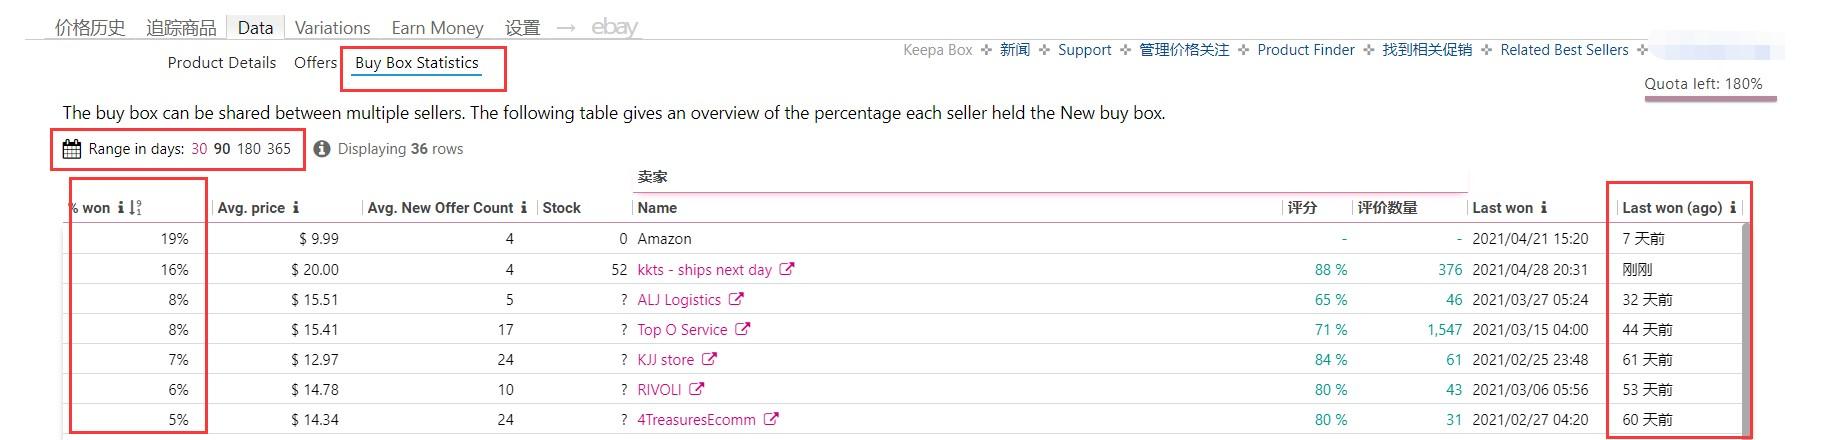Click info icon beside Displaying 36 rows
The width and height of the screenshot is (1832, 440).
[x=321, y=149]
